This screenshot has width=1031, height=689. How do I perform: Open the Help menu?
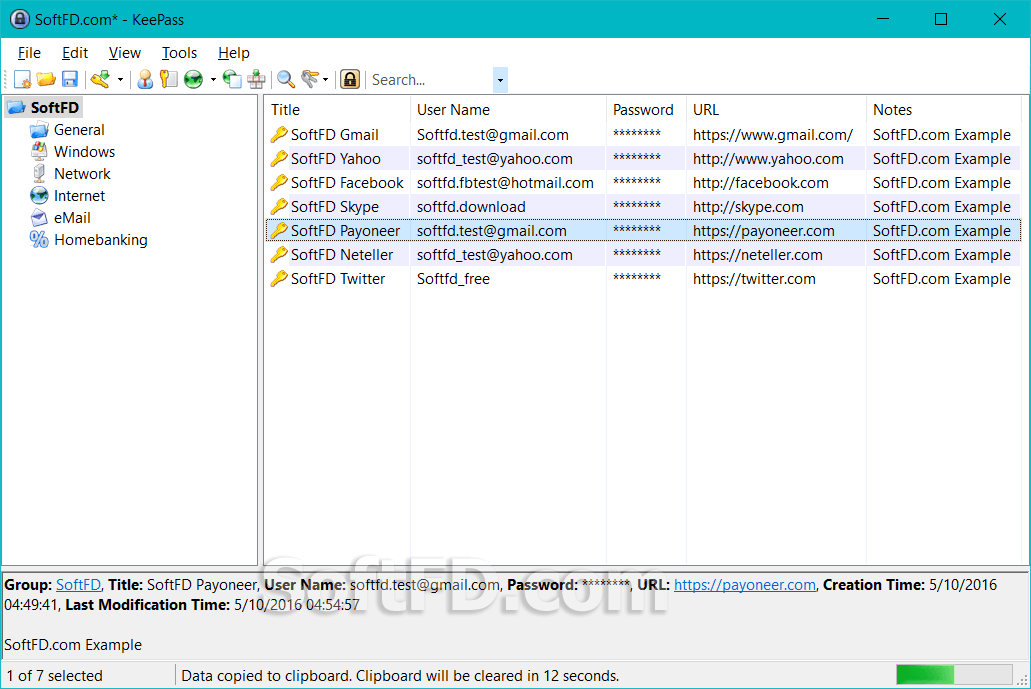[233, 53]
